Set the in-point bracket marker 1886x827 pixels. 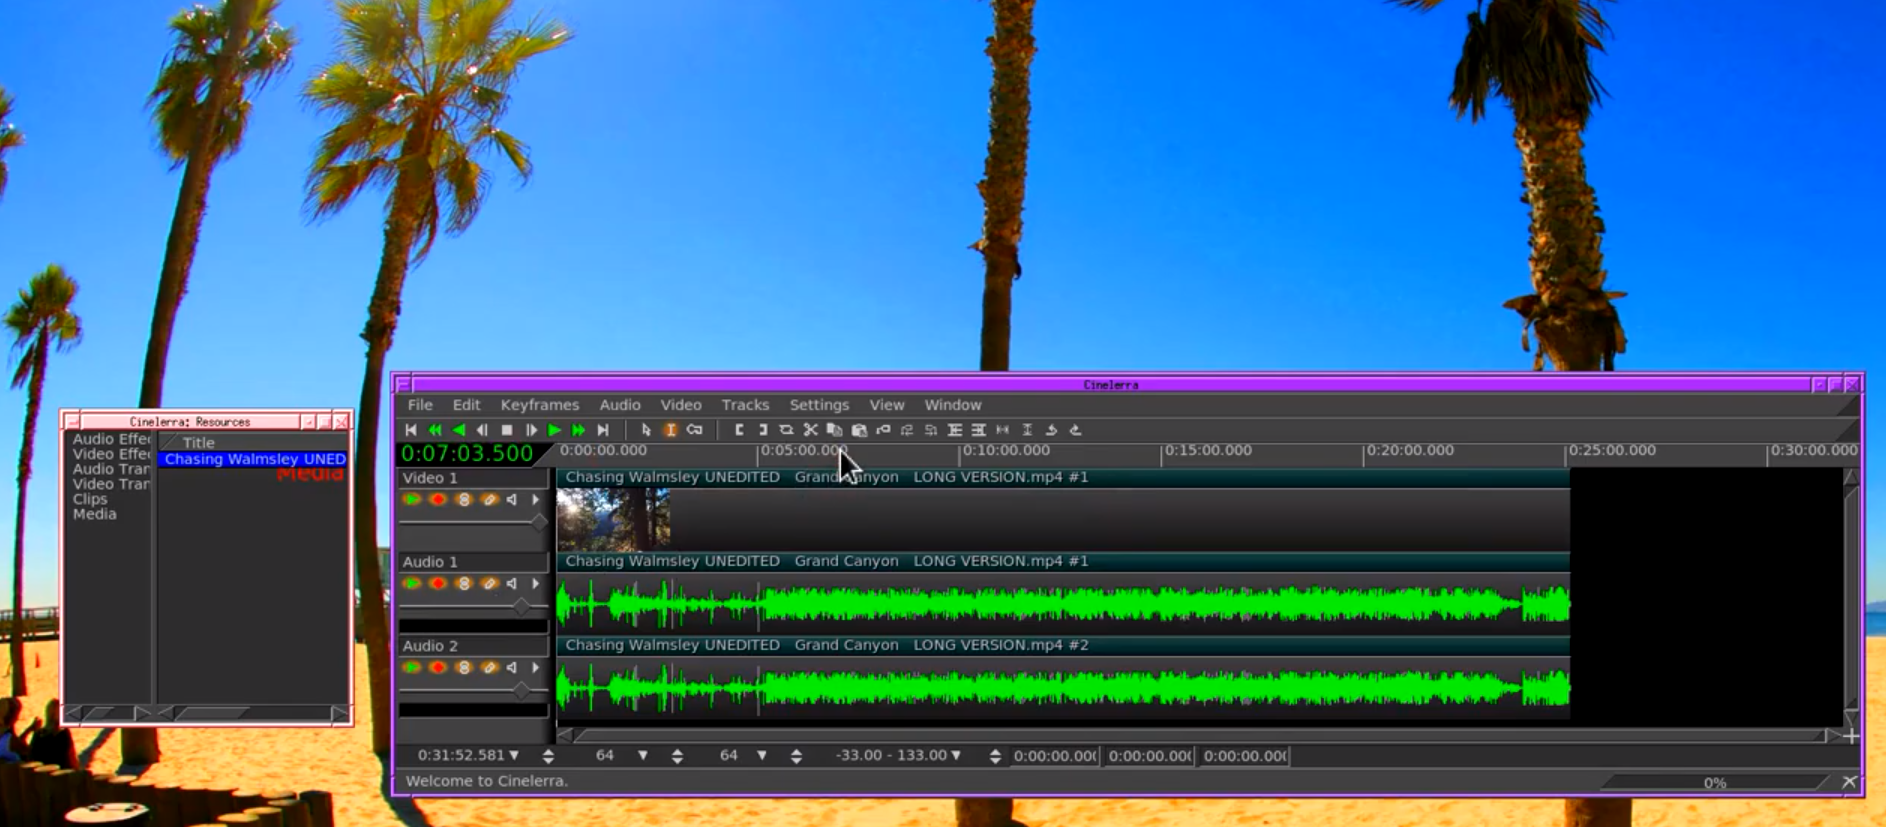739,430
